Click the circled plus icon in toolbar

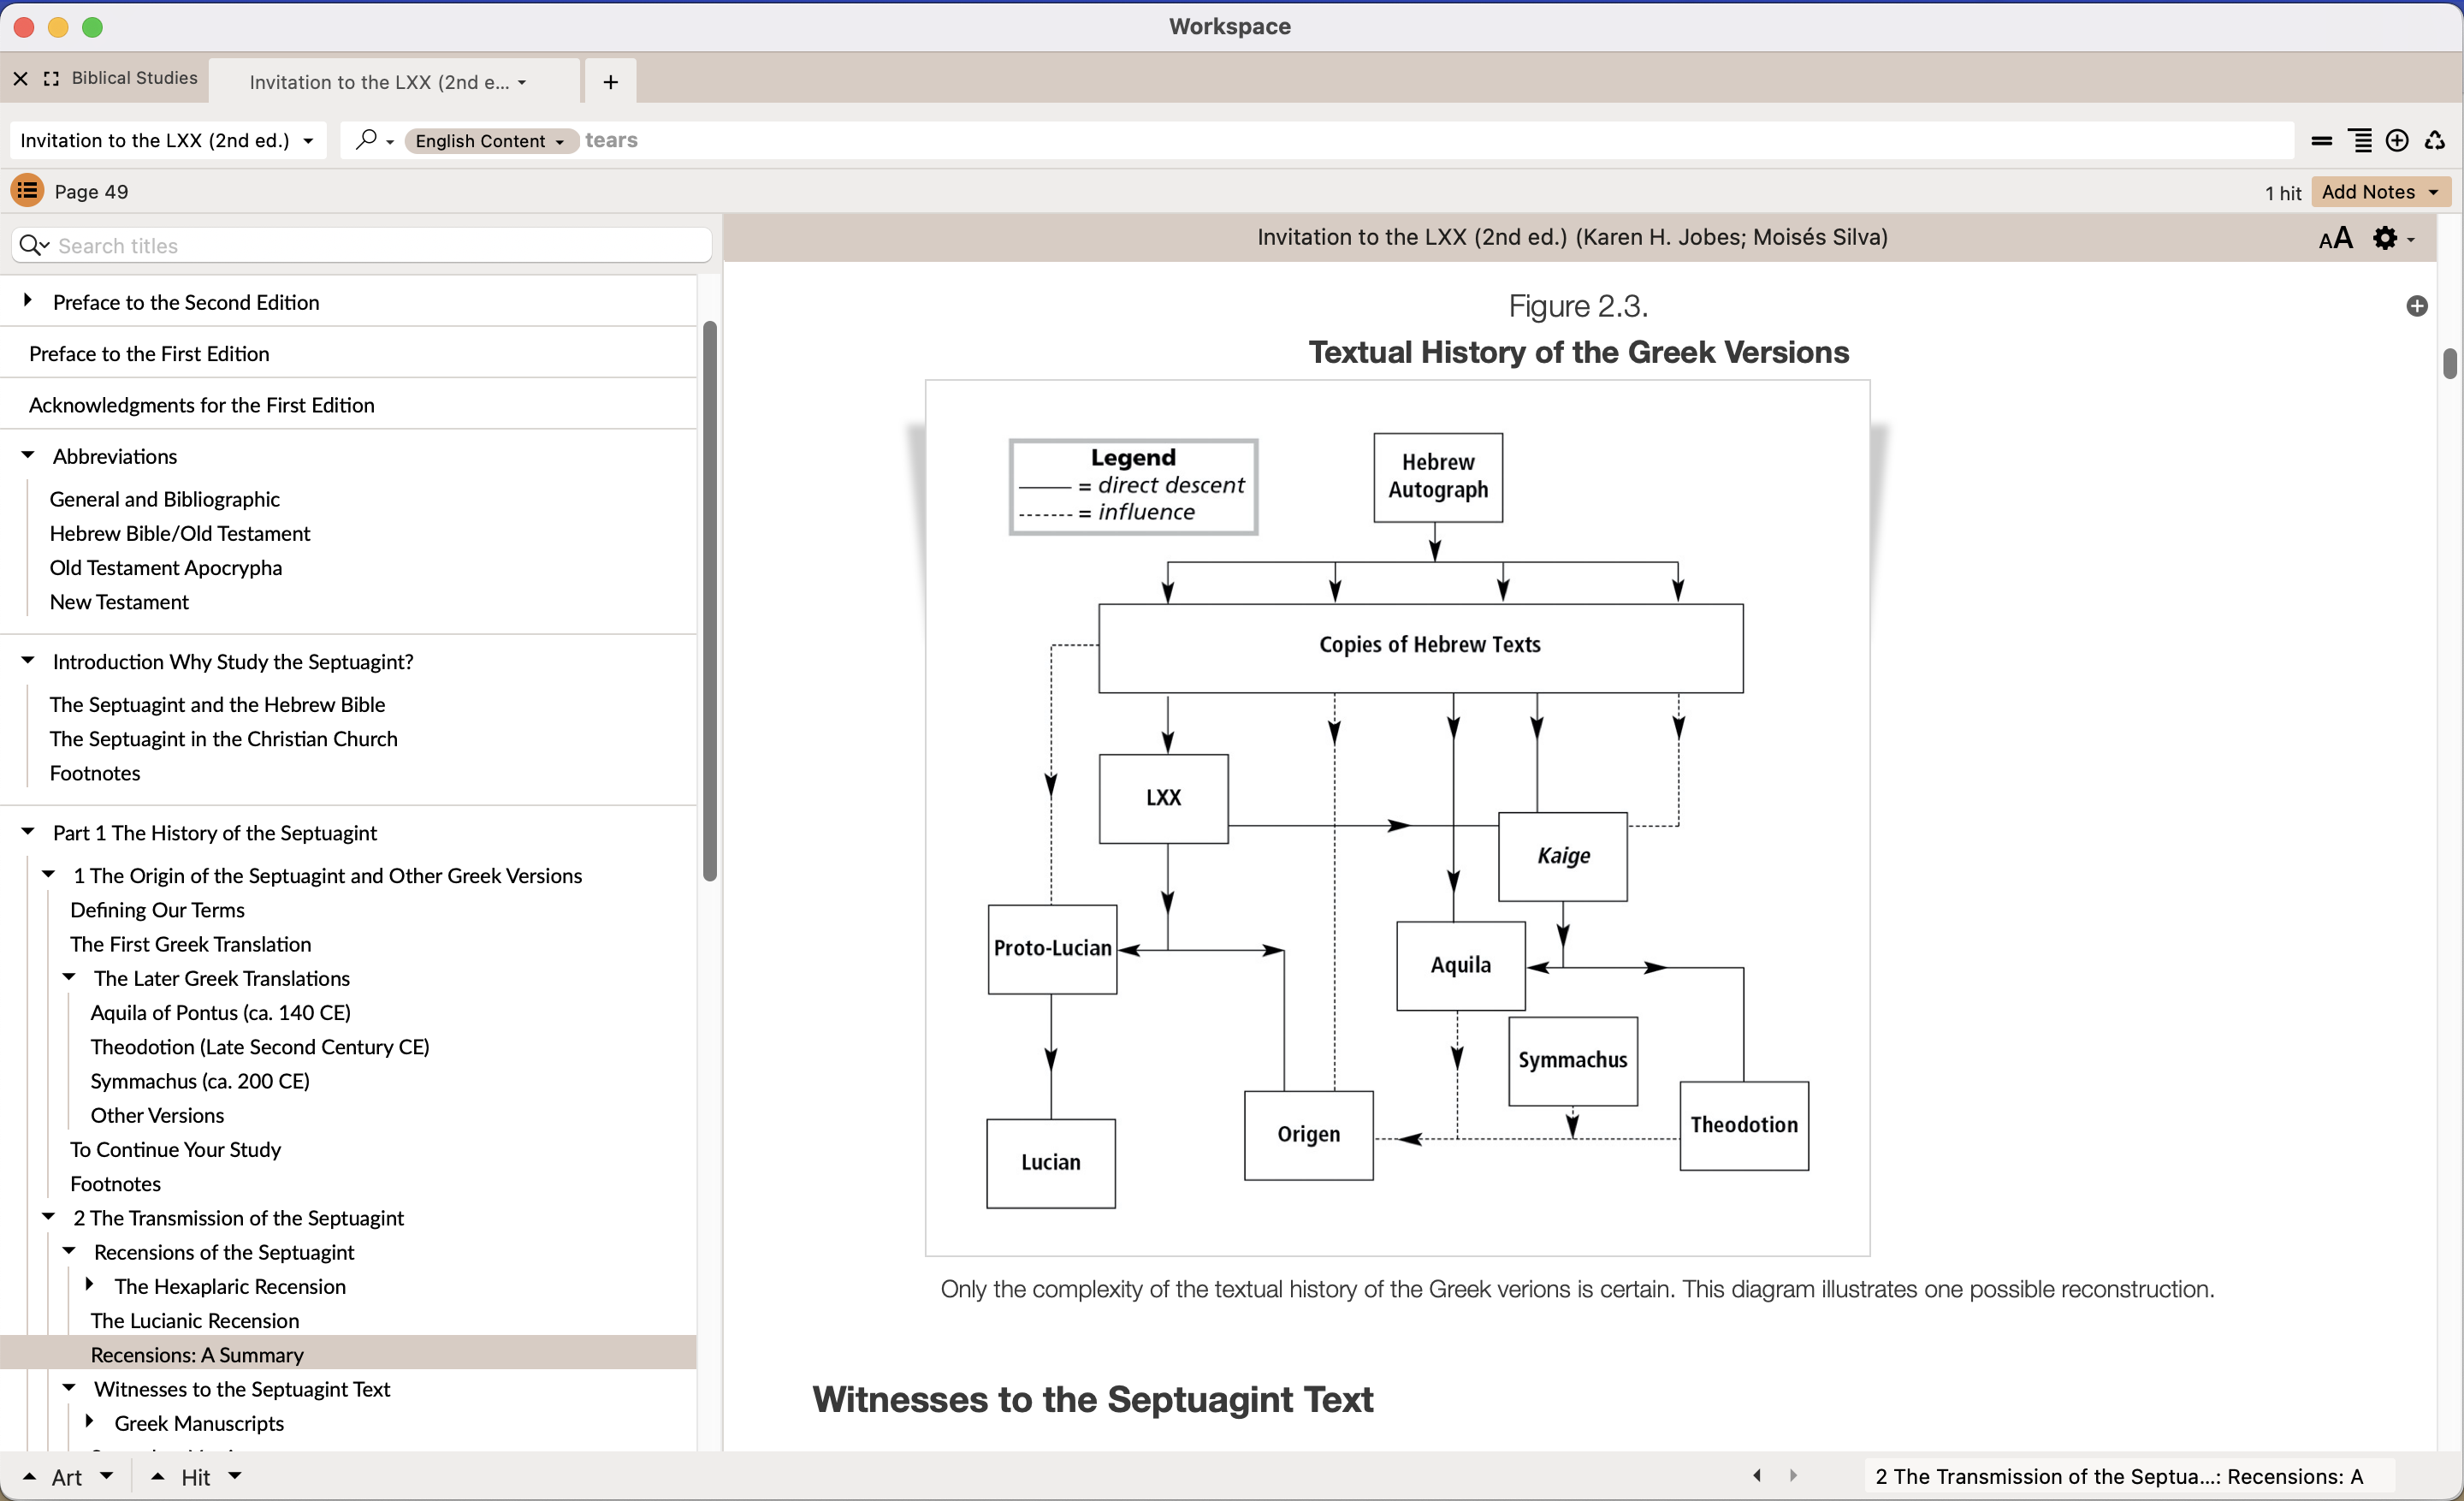[2397, 140]
